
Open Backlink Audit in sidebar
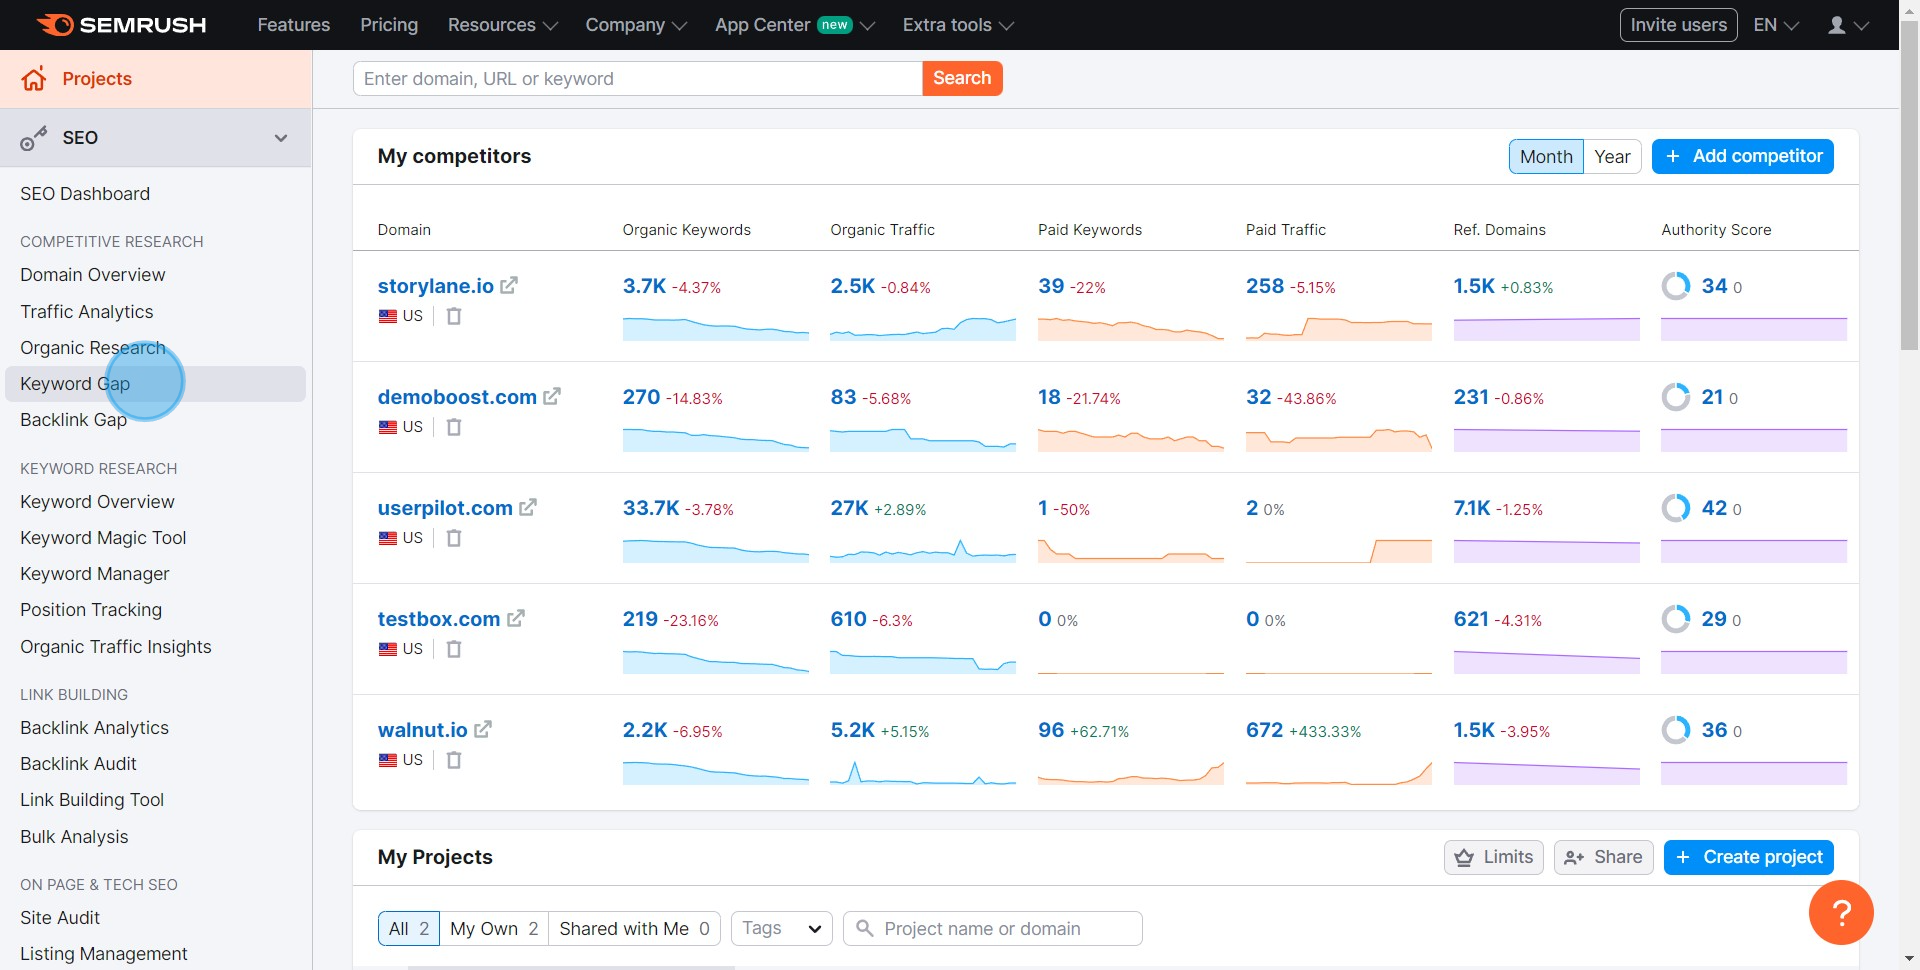(x=78, y=764)
